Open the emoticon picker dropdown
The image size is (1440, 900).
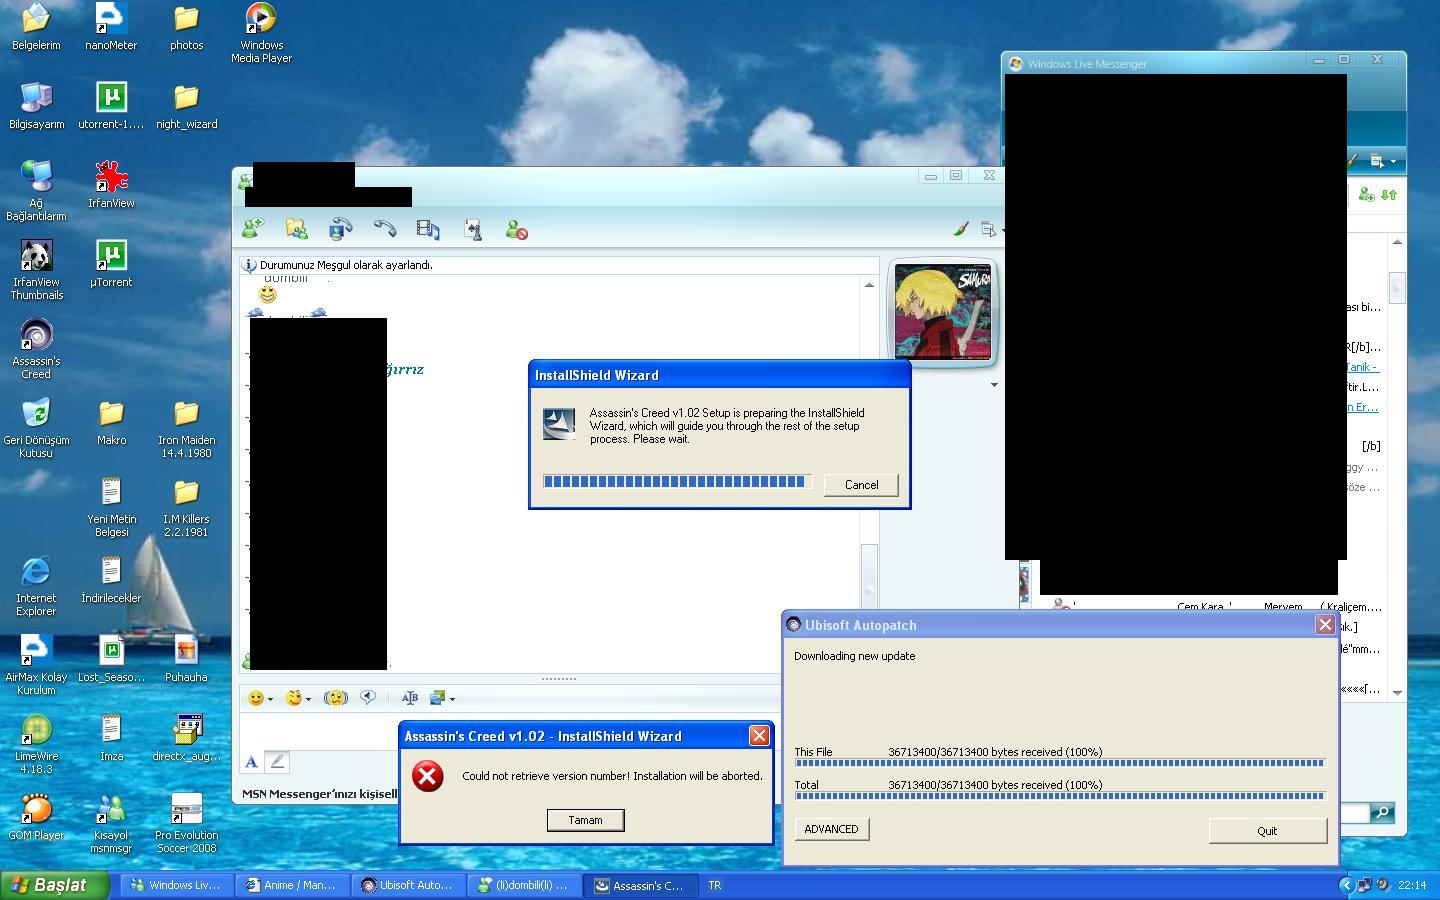260,698
